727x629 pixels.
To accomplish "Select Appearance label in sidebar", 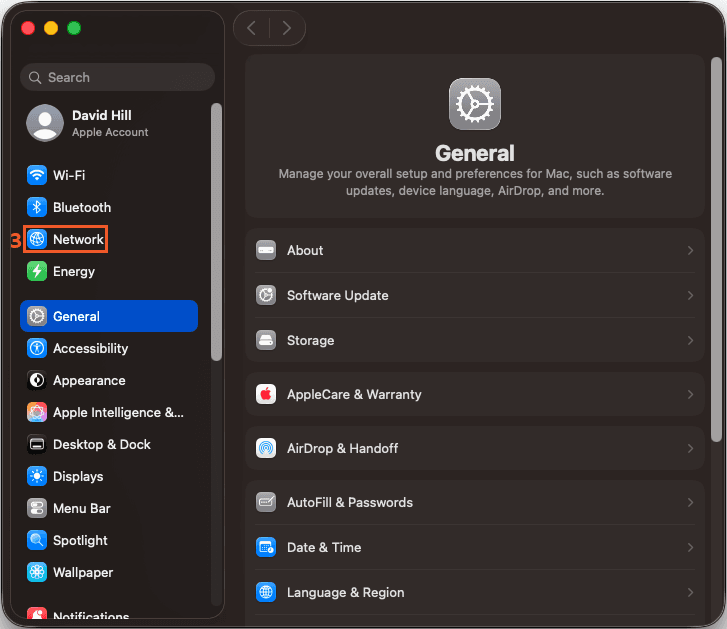I will click(x=89, y=381).
